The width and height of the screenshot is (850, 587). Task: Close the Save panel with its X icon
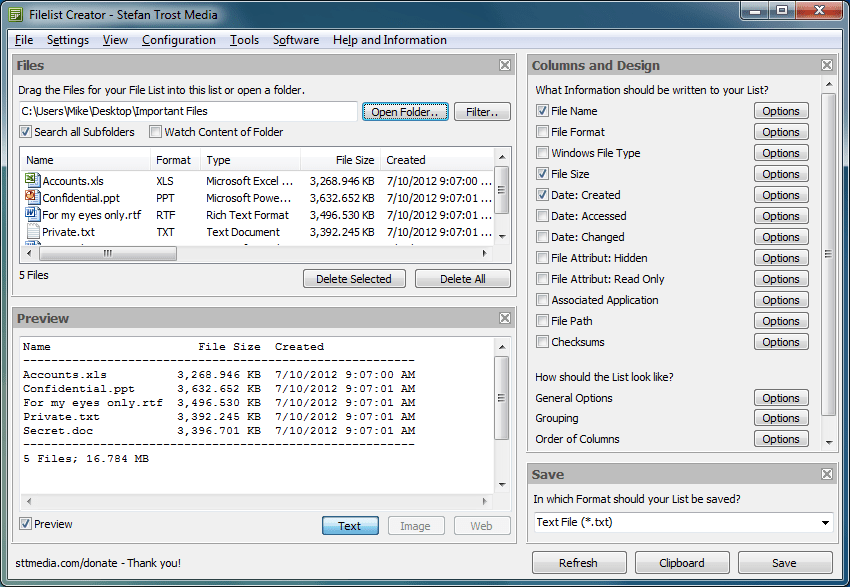pyautogui.click(x=827, y=474)
